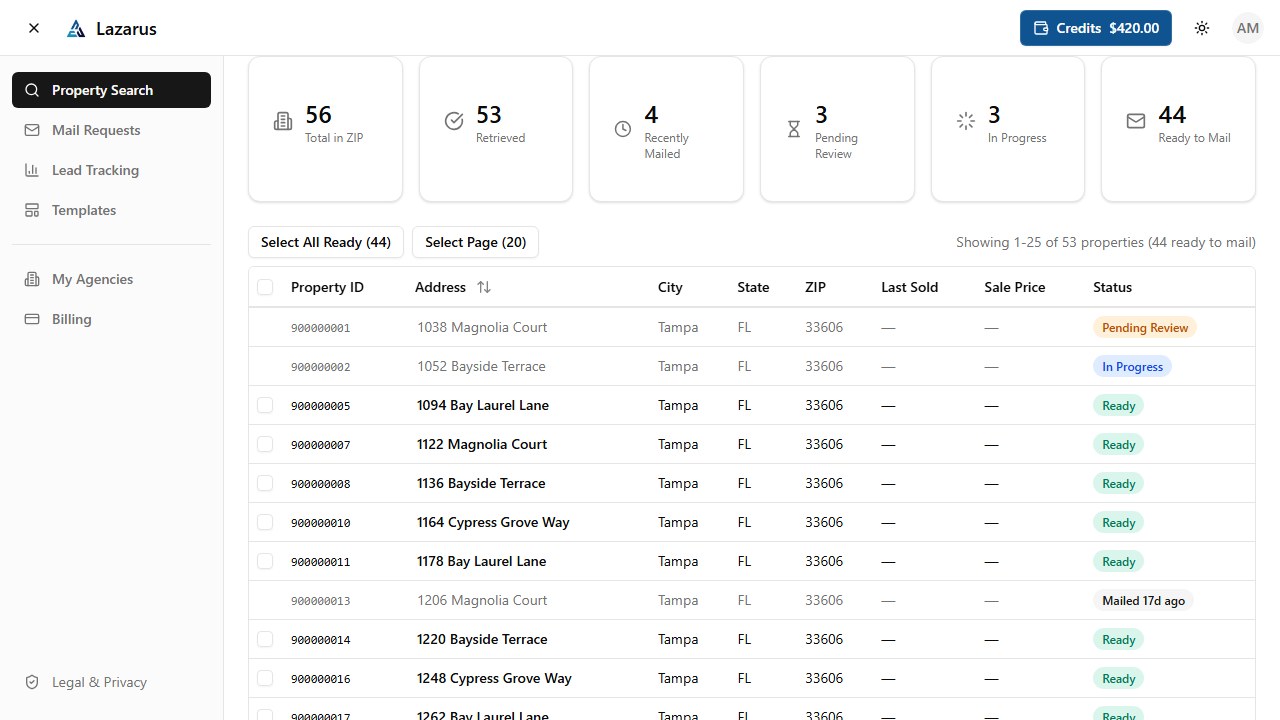Click the Last Sold column header
1280x720 pixels.
click(909, 287)
